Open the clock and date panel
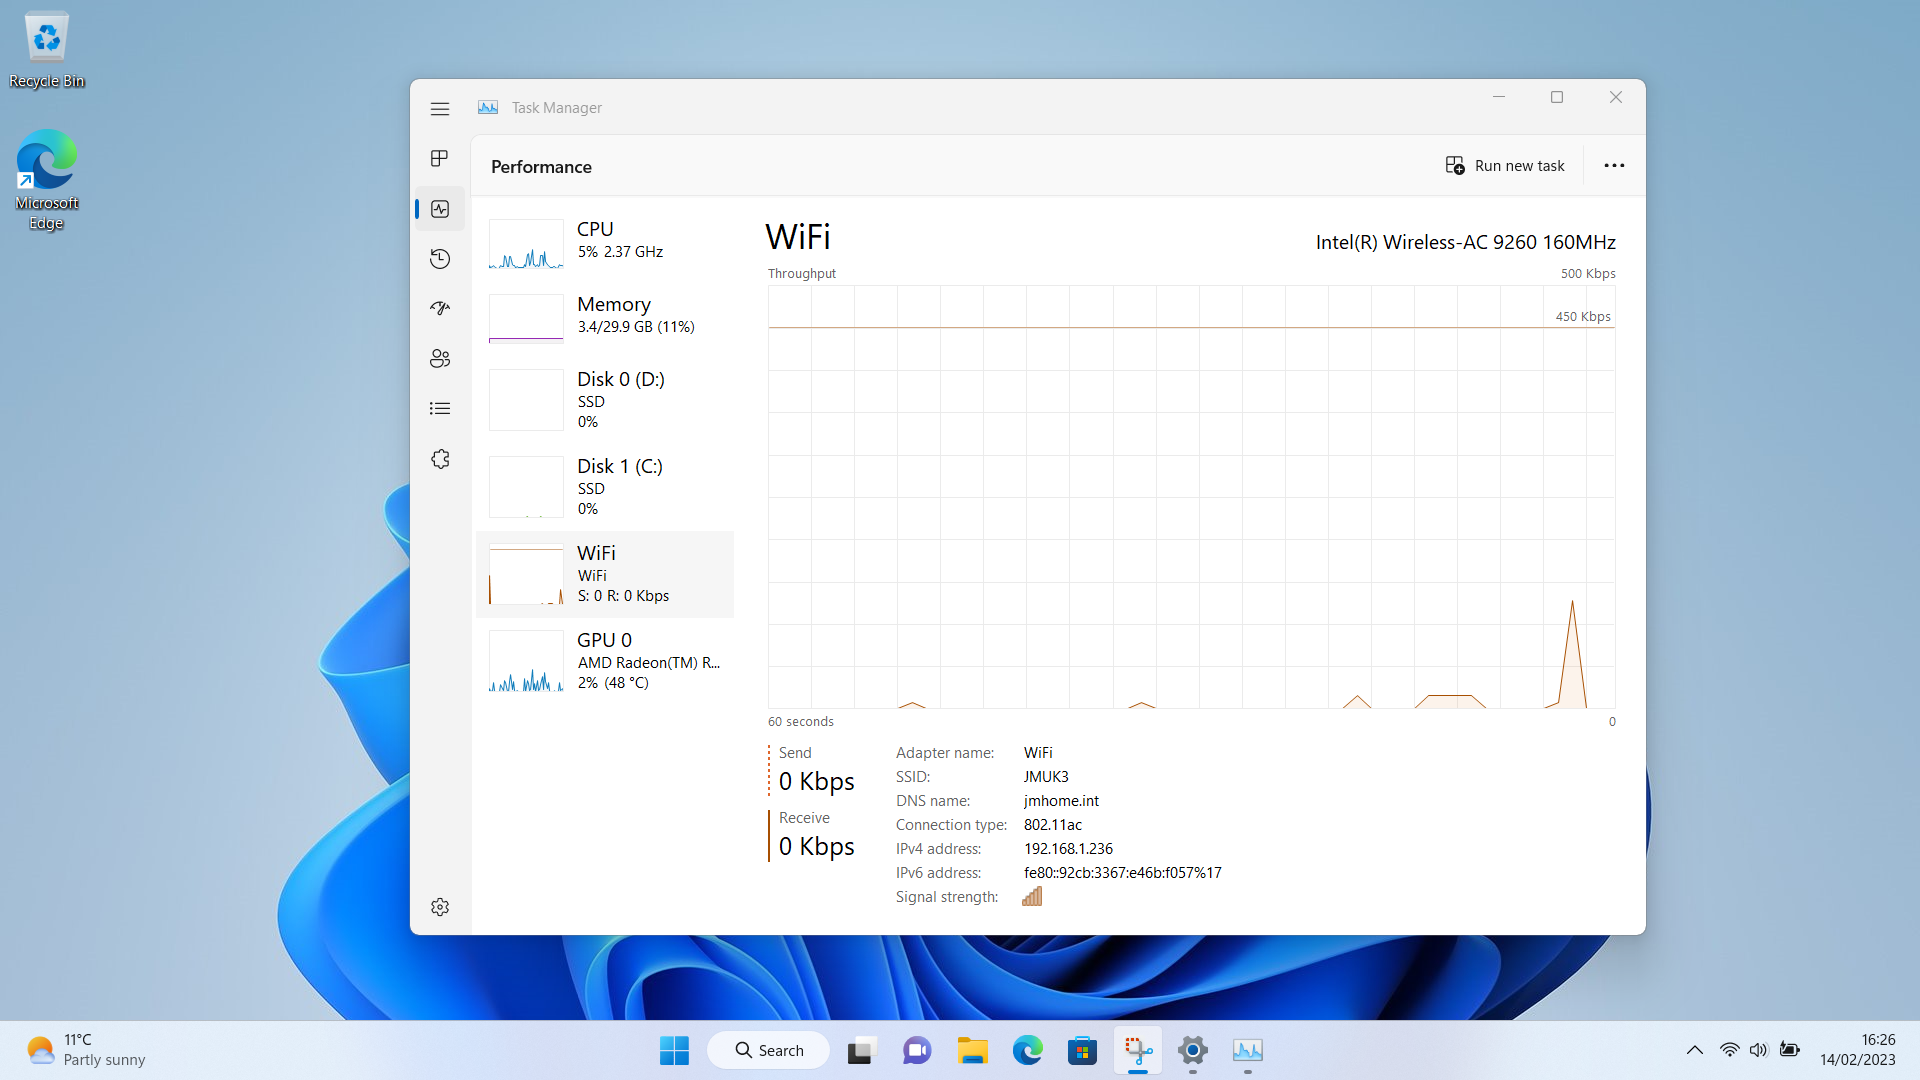Viewport: 1920px width, 1080px height. click(1858, 1050)
